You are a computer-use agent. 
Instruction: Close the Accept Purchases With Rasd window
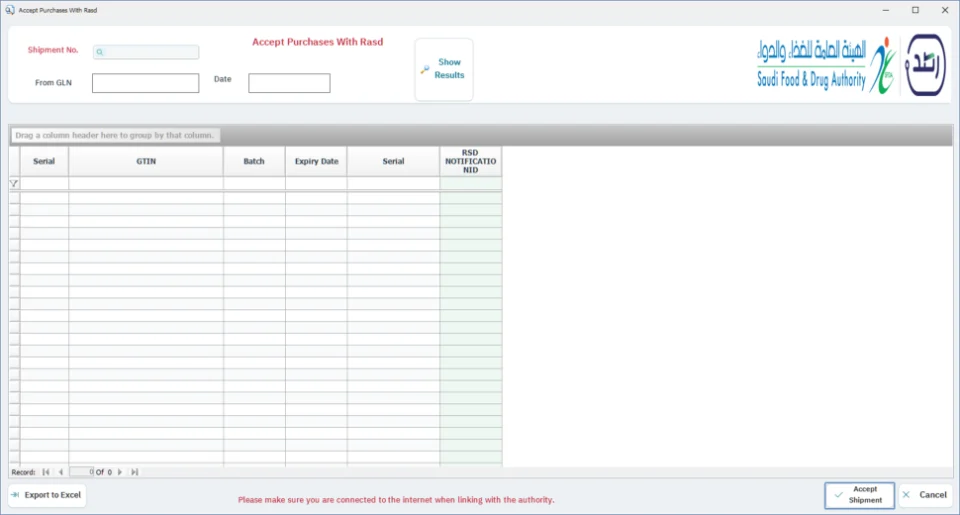(945, 10)
